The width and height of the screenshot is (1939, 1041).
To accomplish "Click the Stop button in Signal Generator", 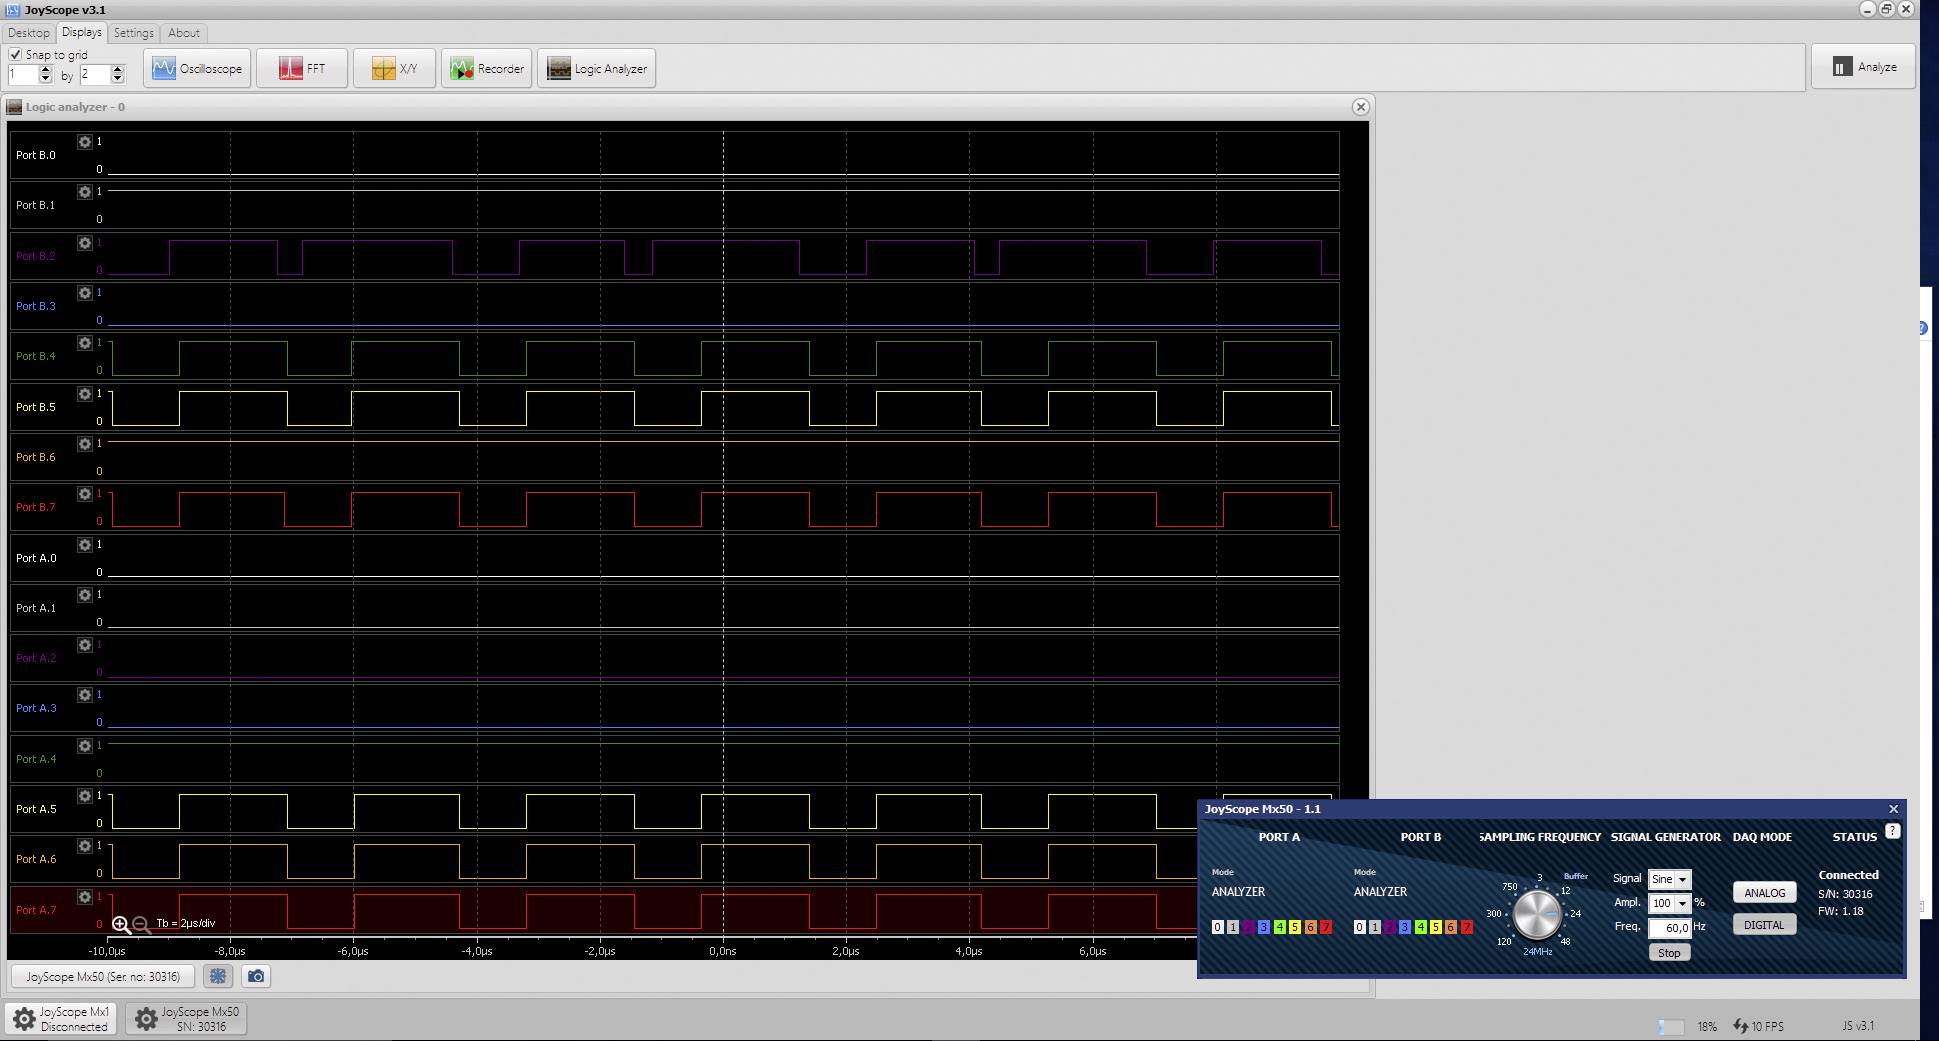I will coord(1668,952).
